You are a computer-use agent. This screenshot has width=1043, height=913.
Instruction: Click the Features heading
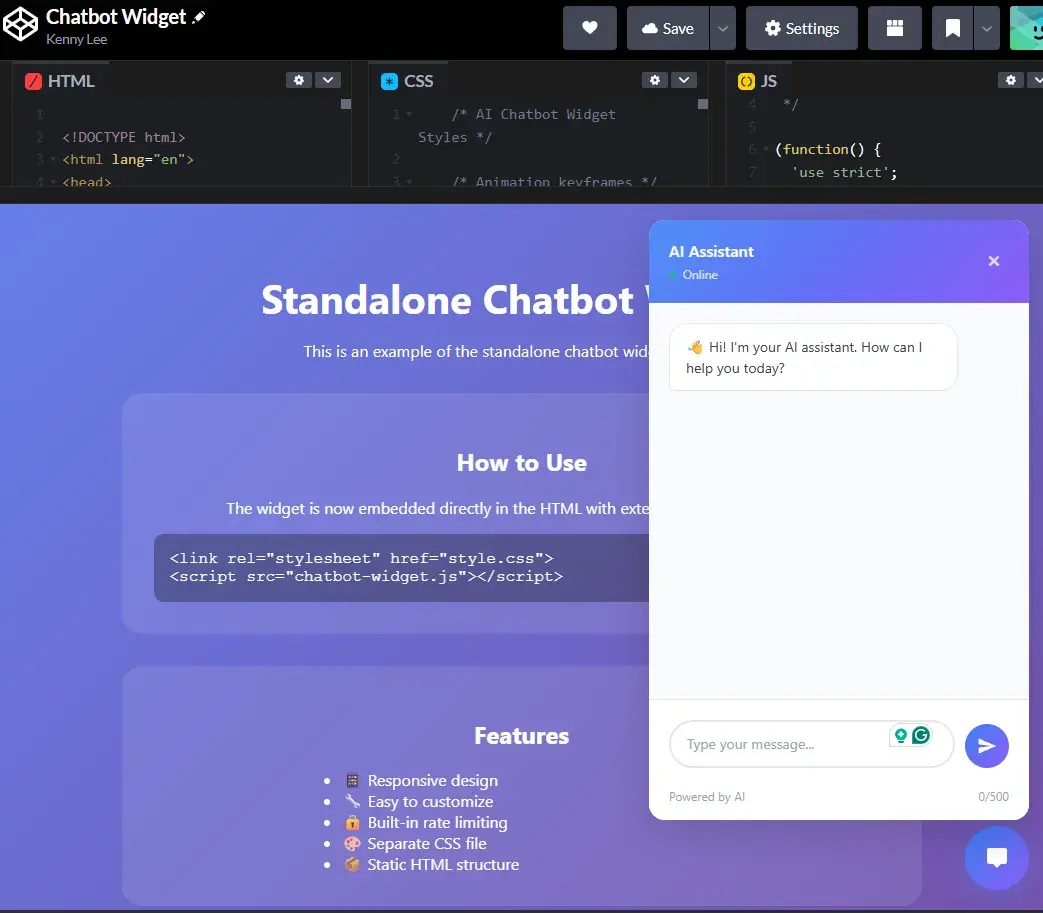522,736
